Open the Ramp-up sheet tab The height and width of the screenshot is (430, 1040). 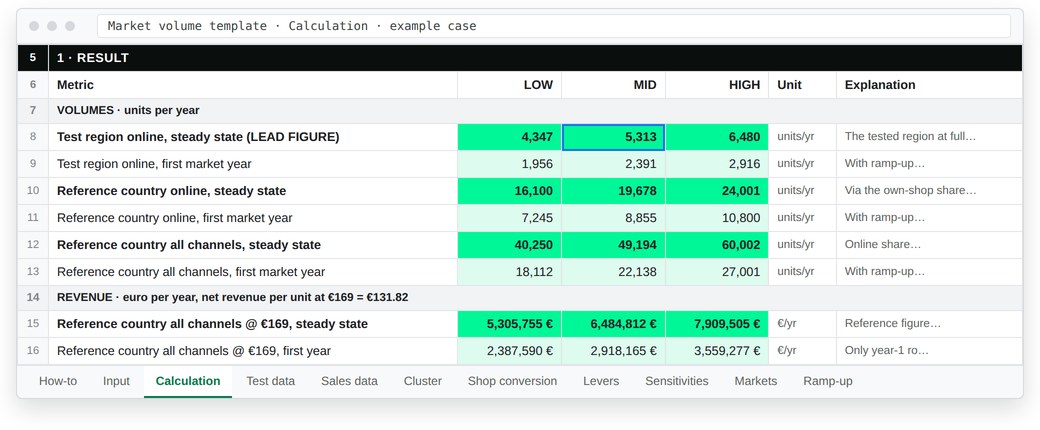point(828,381)
